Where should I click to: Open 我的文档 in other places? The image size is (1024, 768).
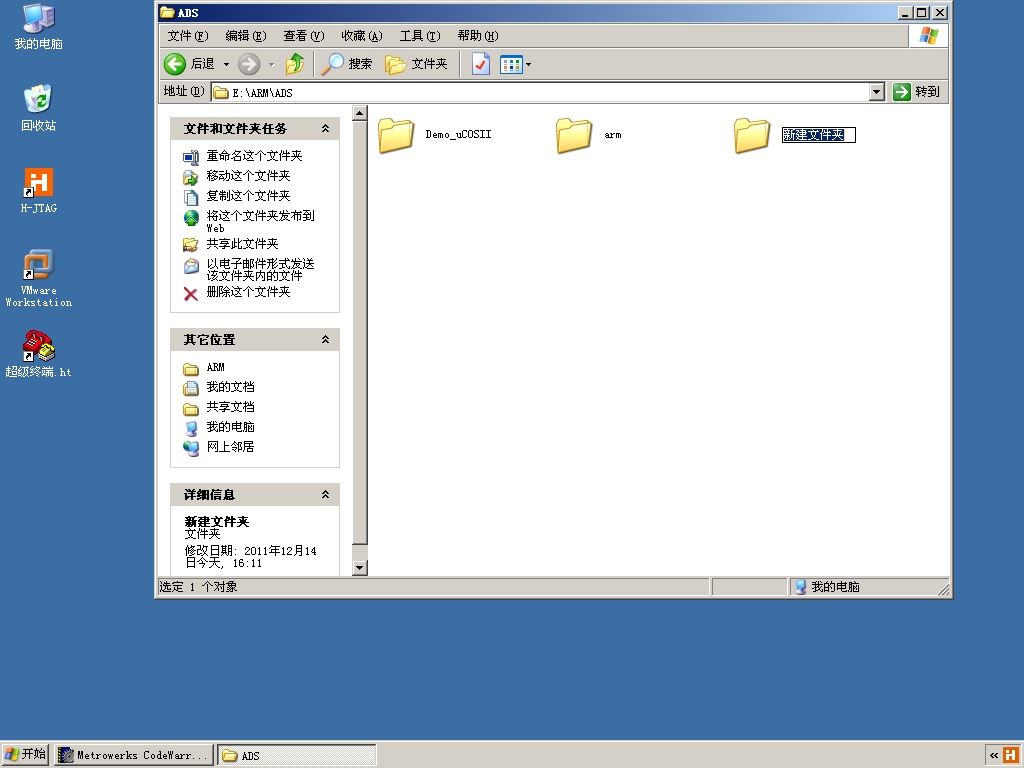pos(231,387)
